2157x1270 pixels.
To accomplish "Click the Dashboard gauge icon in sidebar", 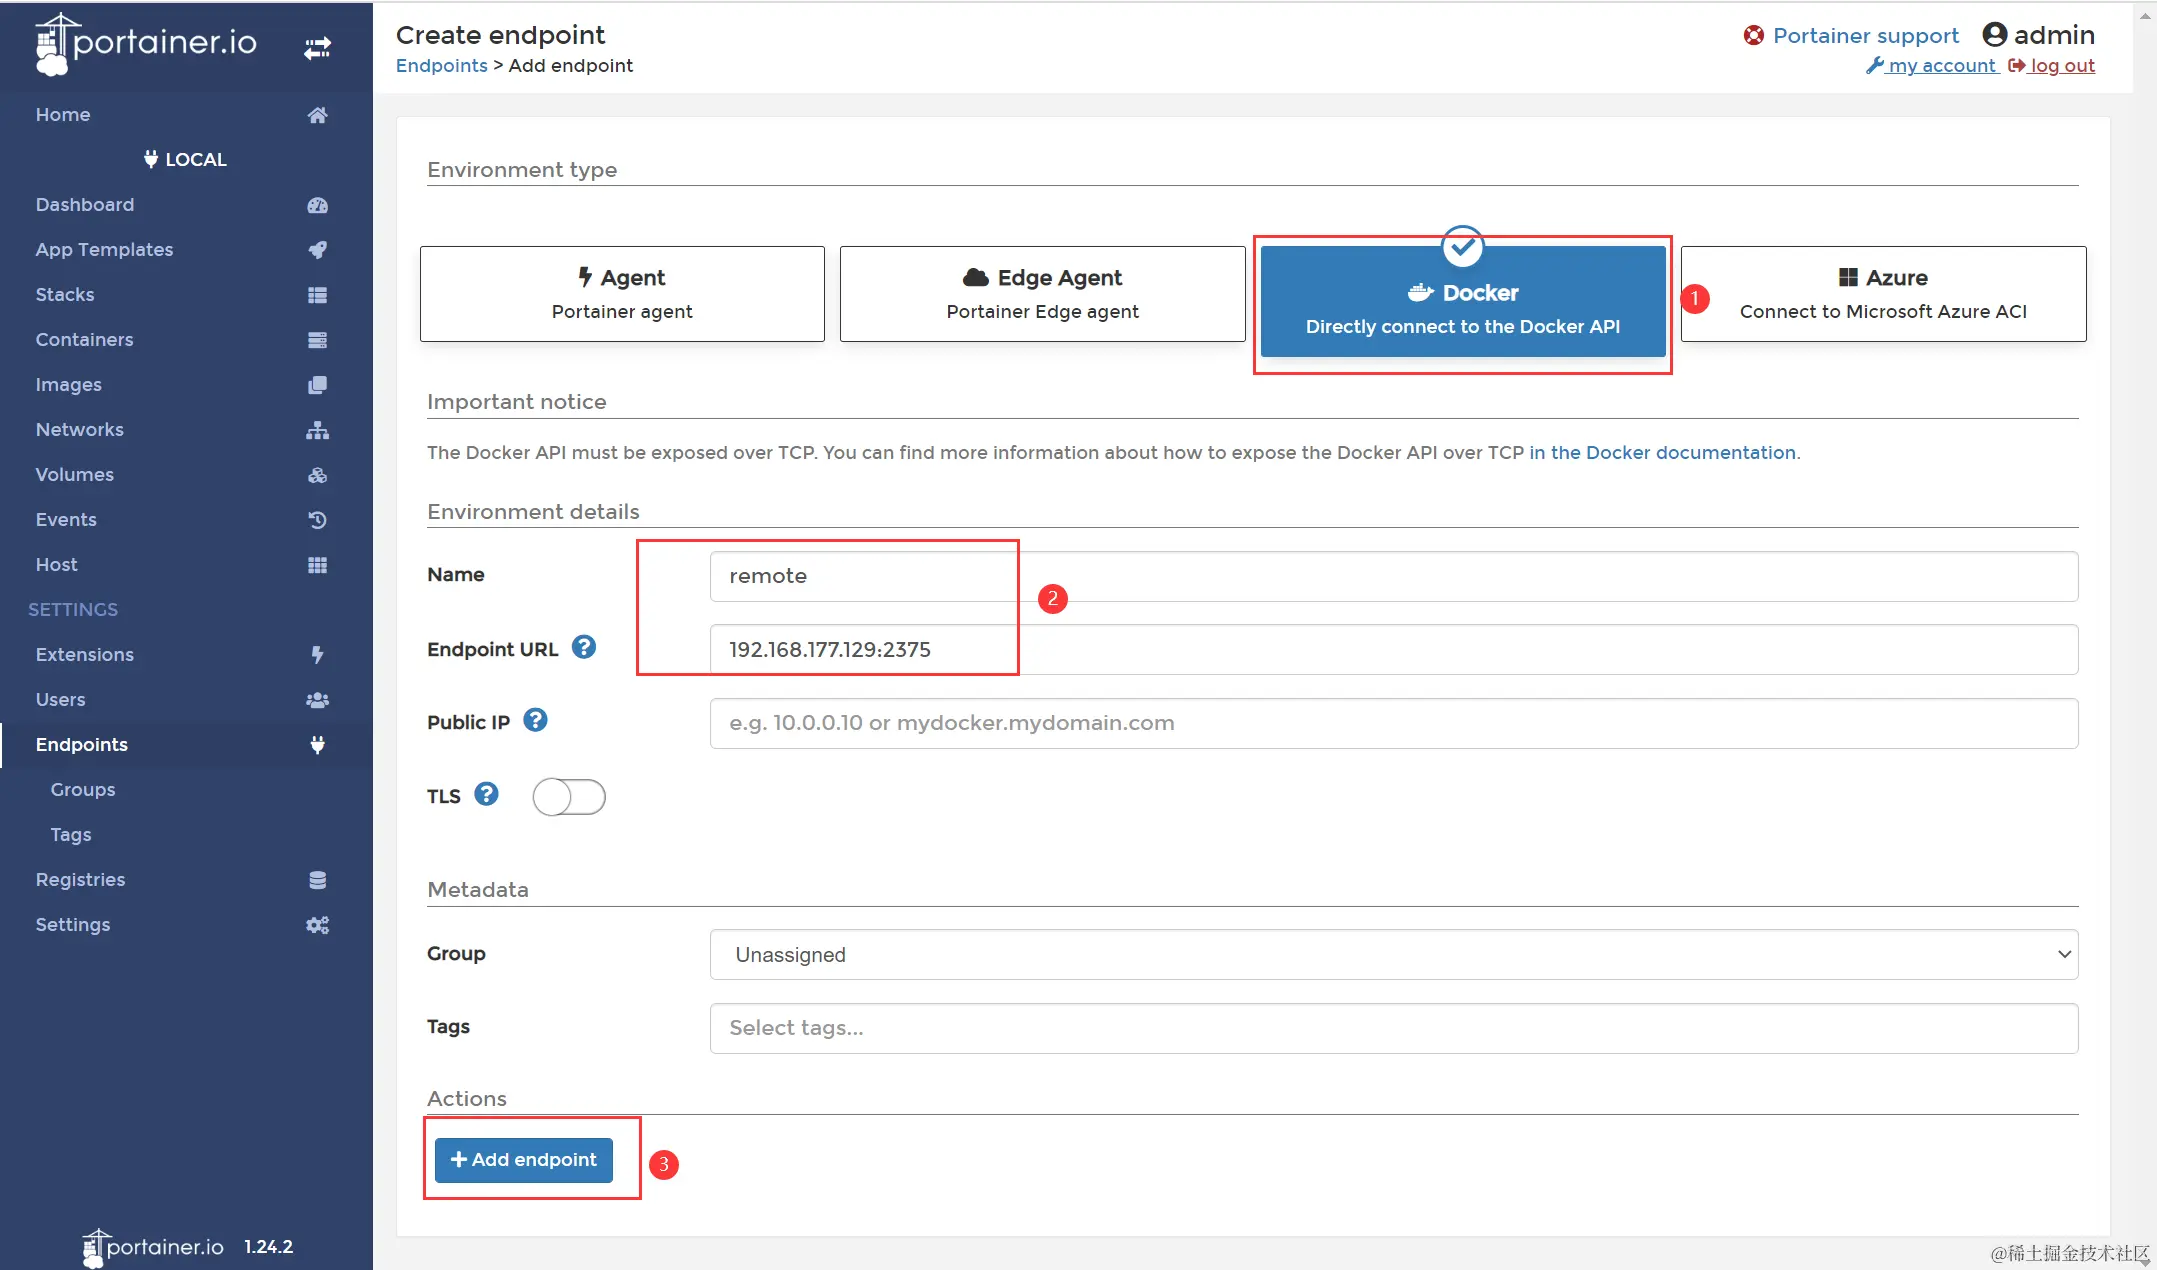I will click(x=317, y=205).
